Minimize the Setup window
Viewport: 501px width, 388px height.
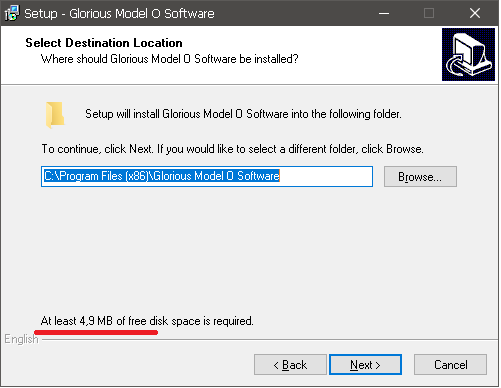384,13
